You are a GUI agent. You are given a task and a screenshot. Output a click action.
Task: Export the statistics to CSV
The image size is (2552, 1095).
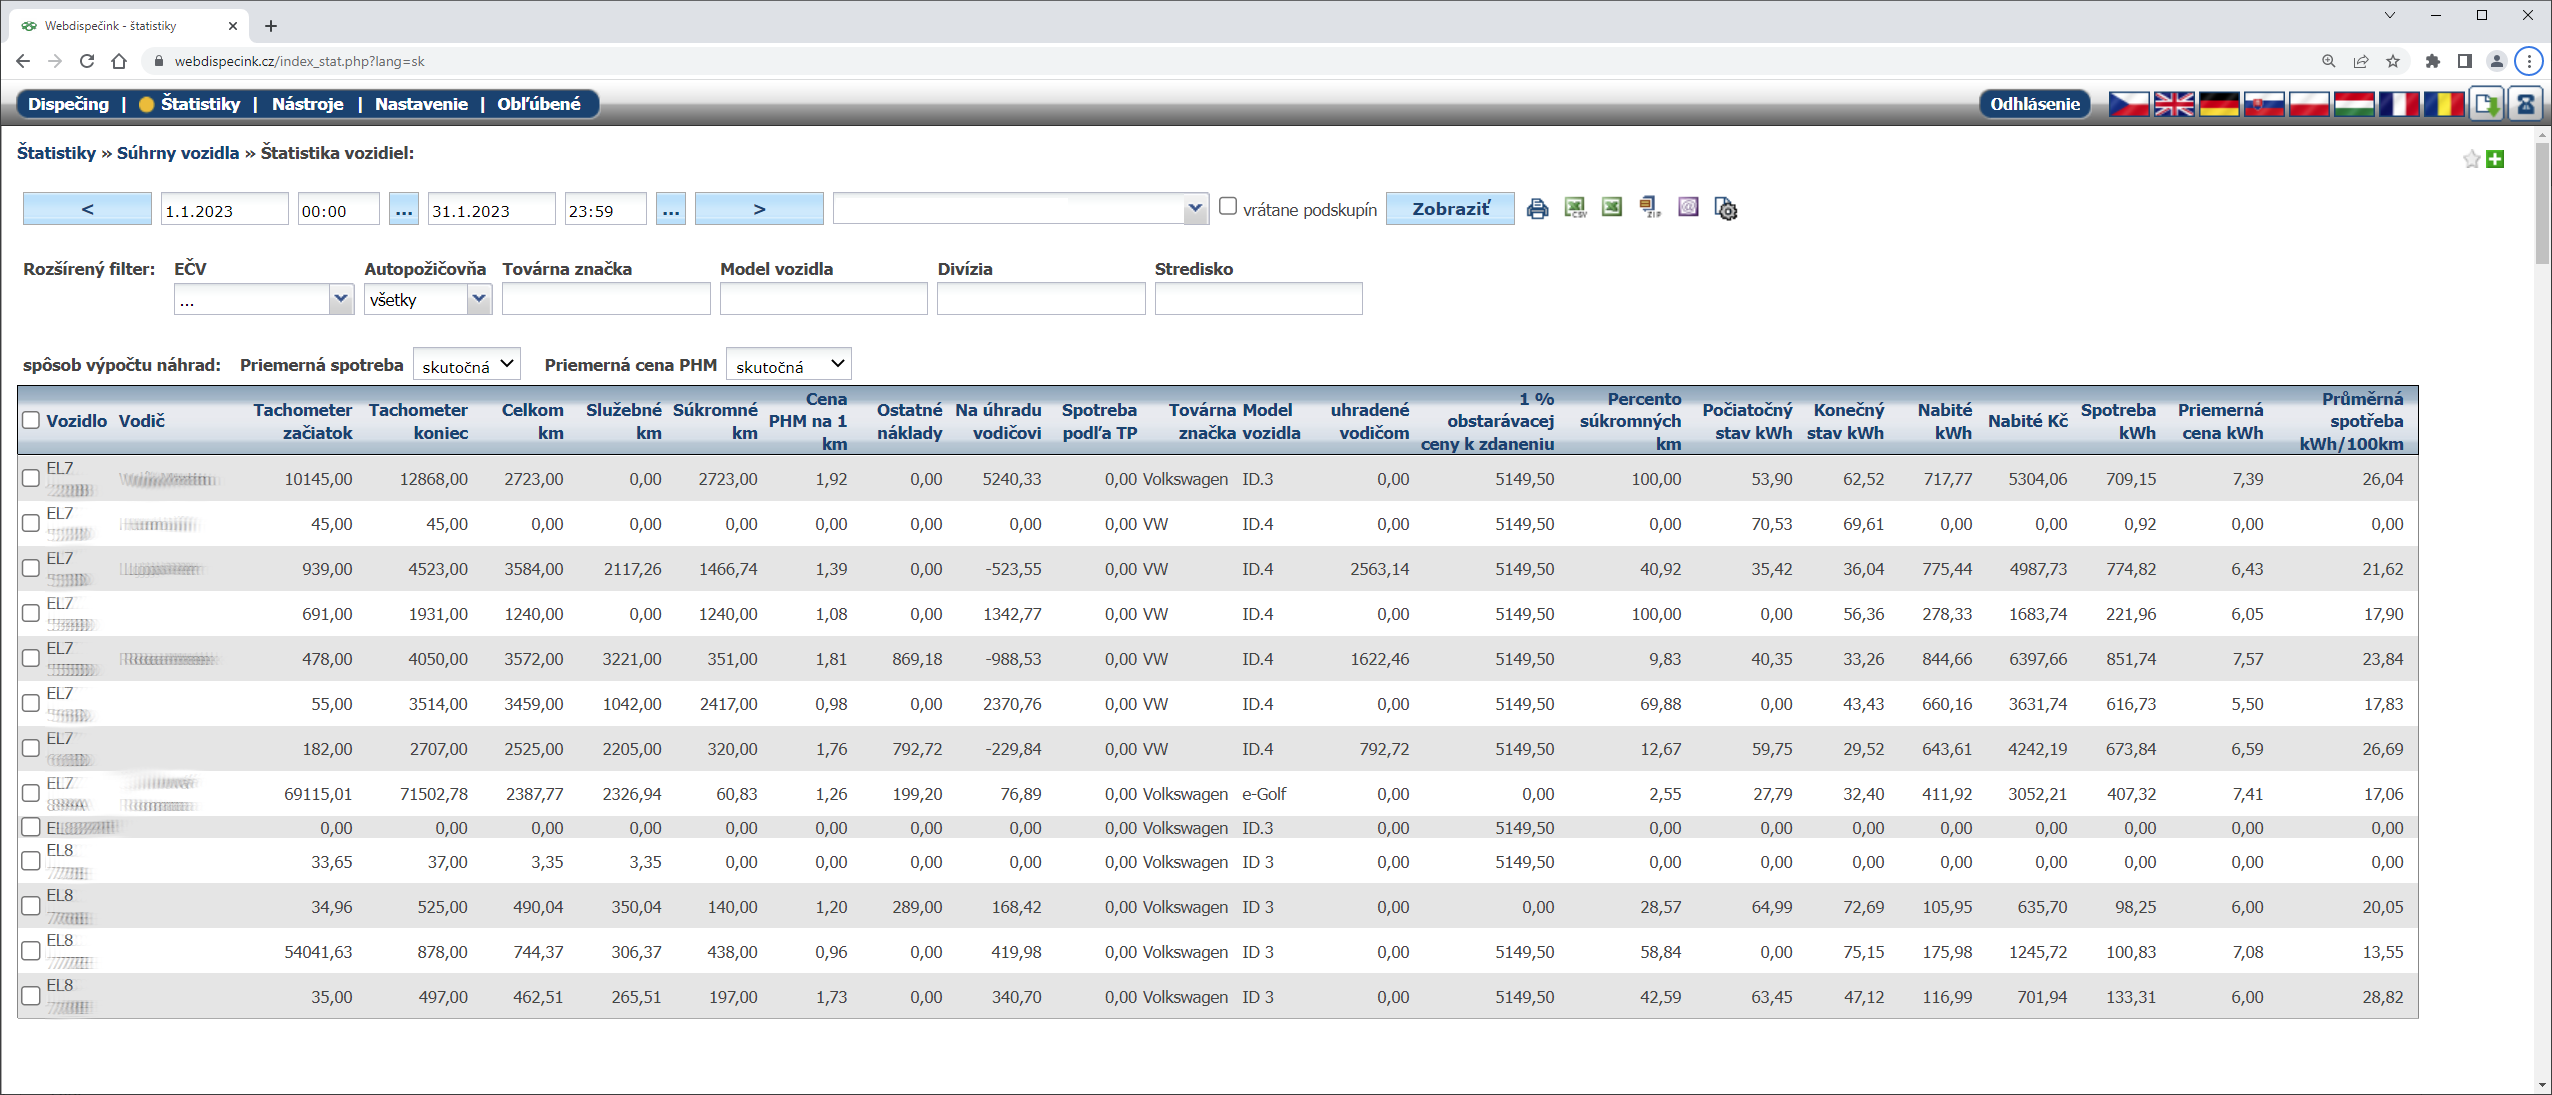point(1575,208)
